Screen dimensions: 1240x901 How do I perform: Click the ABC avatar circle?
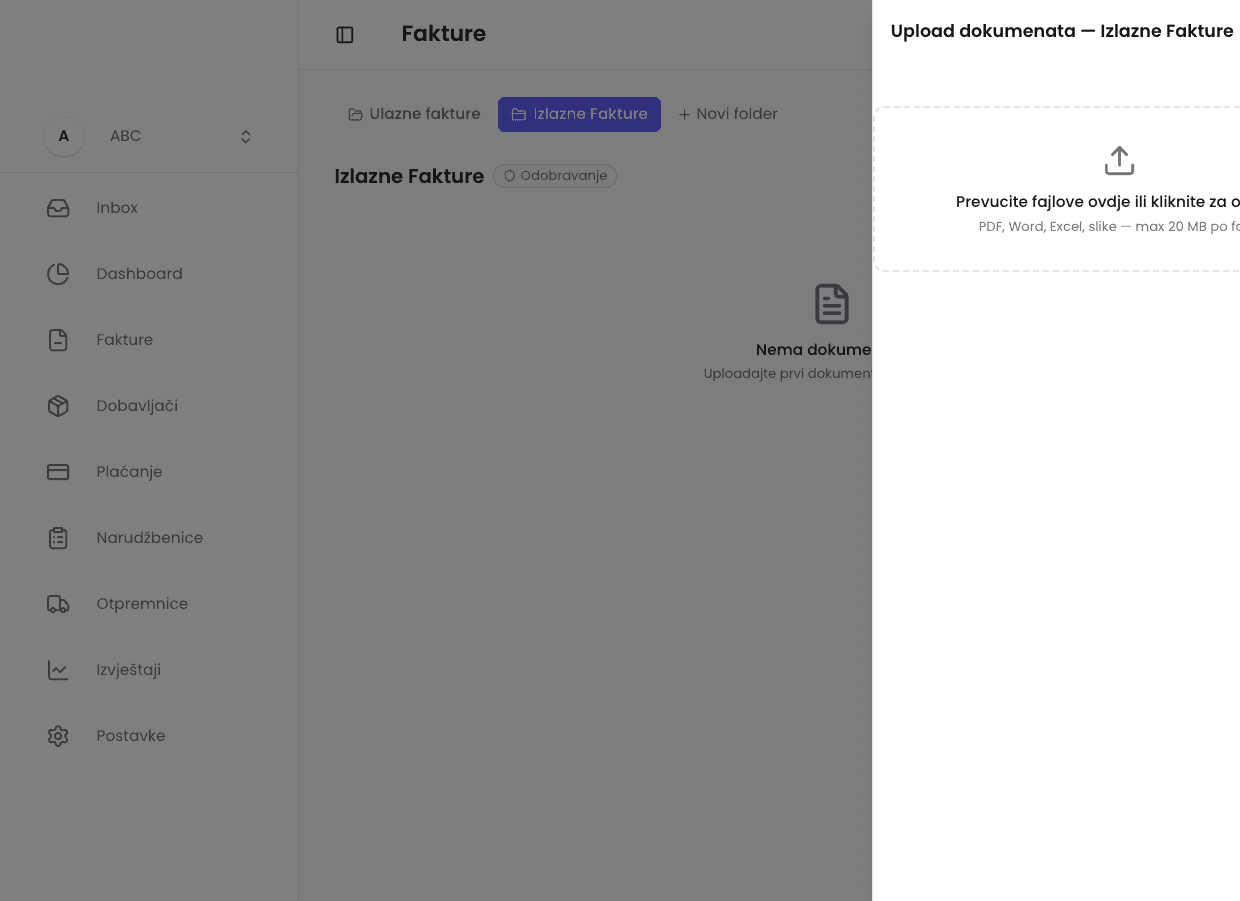coord(64,136)
